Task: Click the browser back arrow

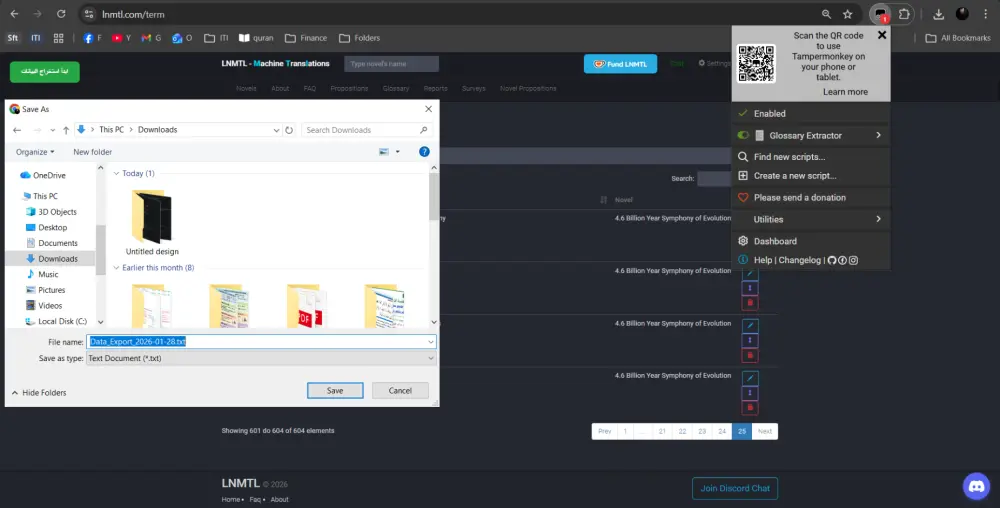Action: click(14, 14)
